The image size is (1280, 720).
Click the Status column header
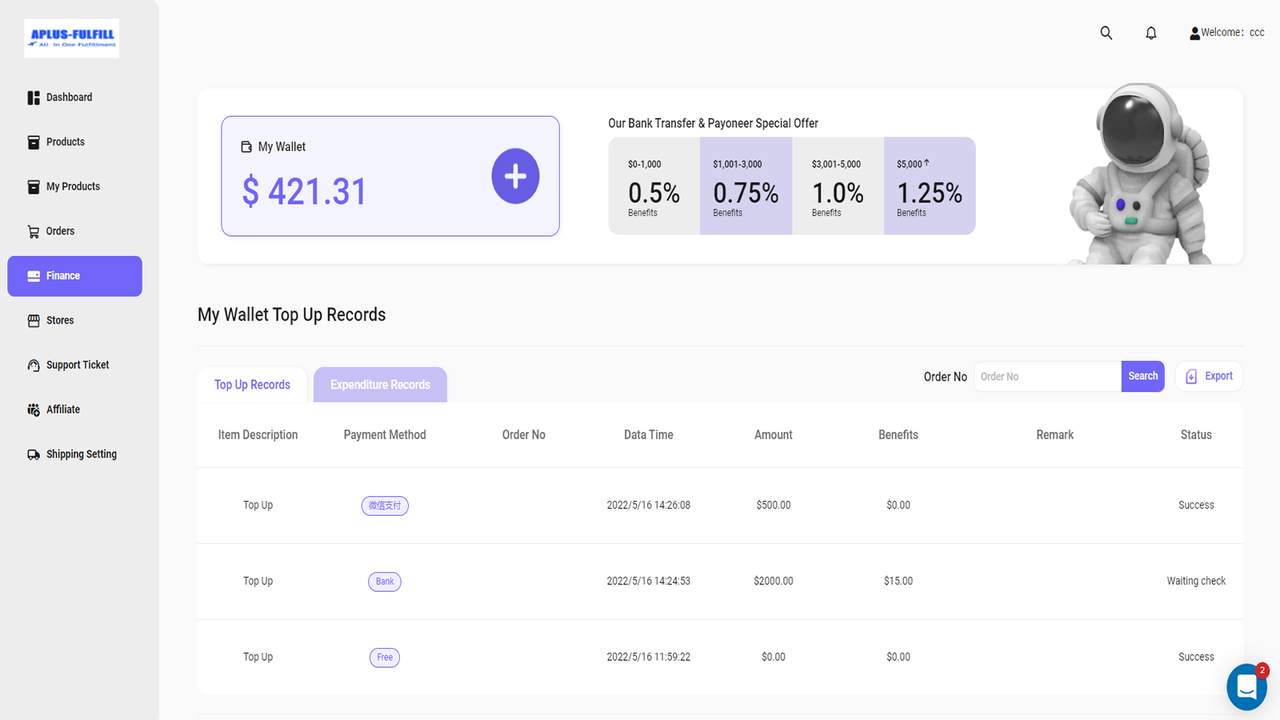click(x=1196, y=435)
